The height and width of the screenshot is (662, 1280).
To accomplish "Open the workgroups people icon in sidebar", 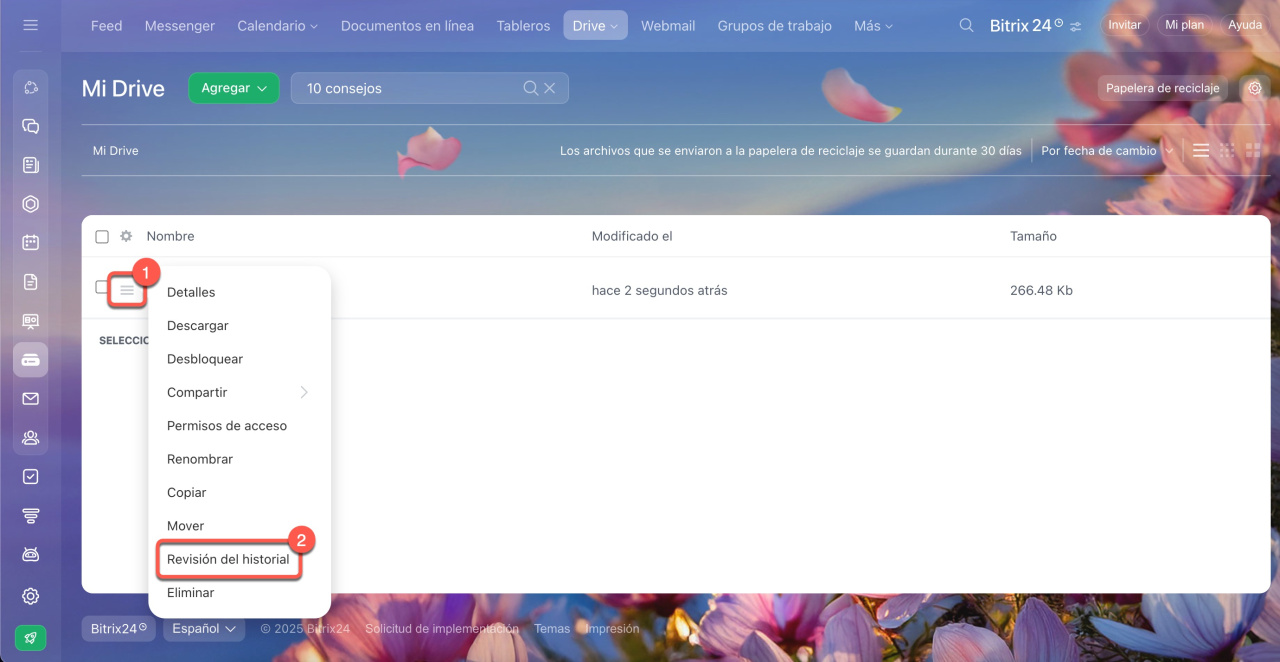I will pyautogui.click(x=30, y=438).
